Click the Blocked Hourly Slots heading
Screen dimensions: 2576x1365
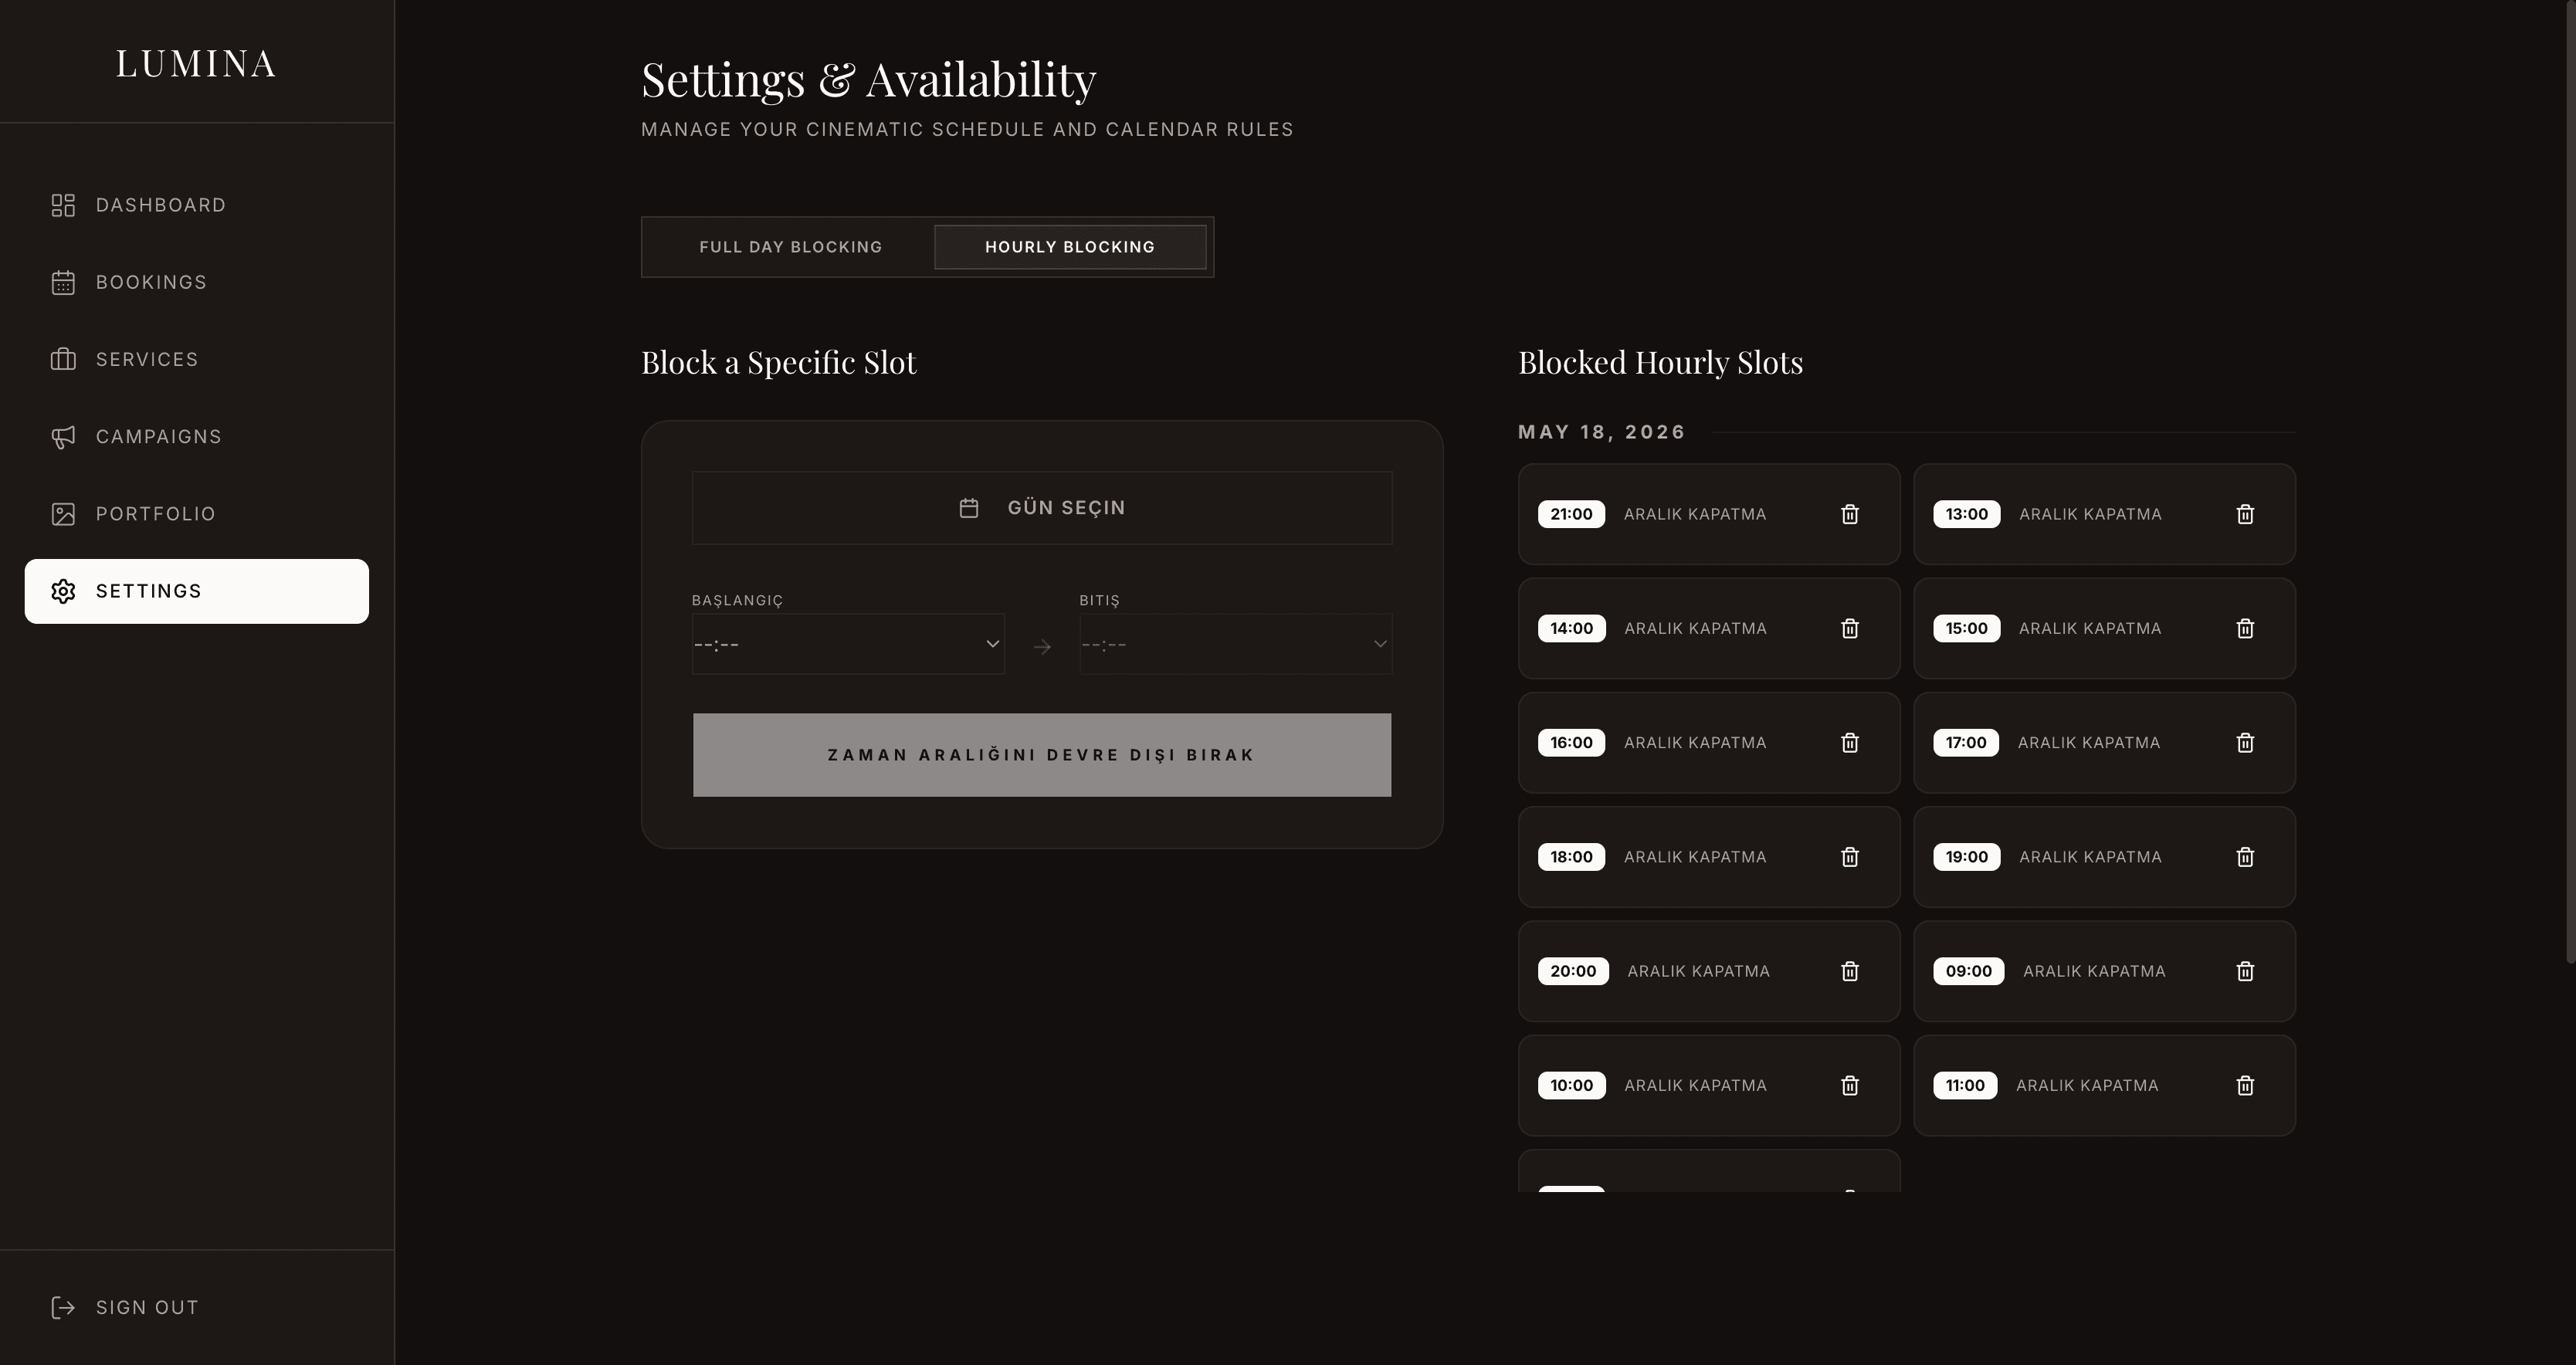[1660, 362]
